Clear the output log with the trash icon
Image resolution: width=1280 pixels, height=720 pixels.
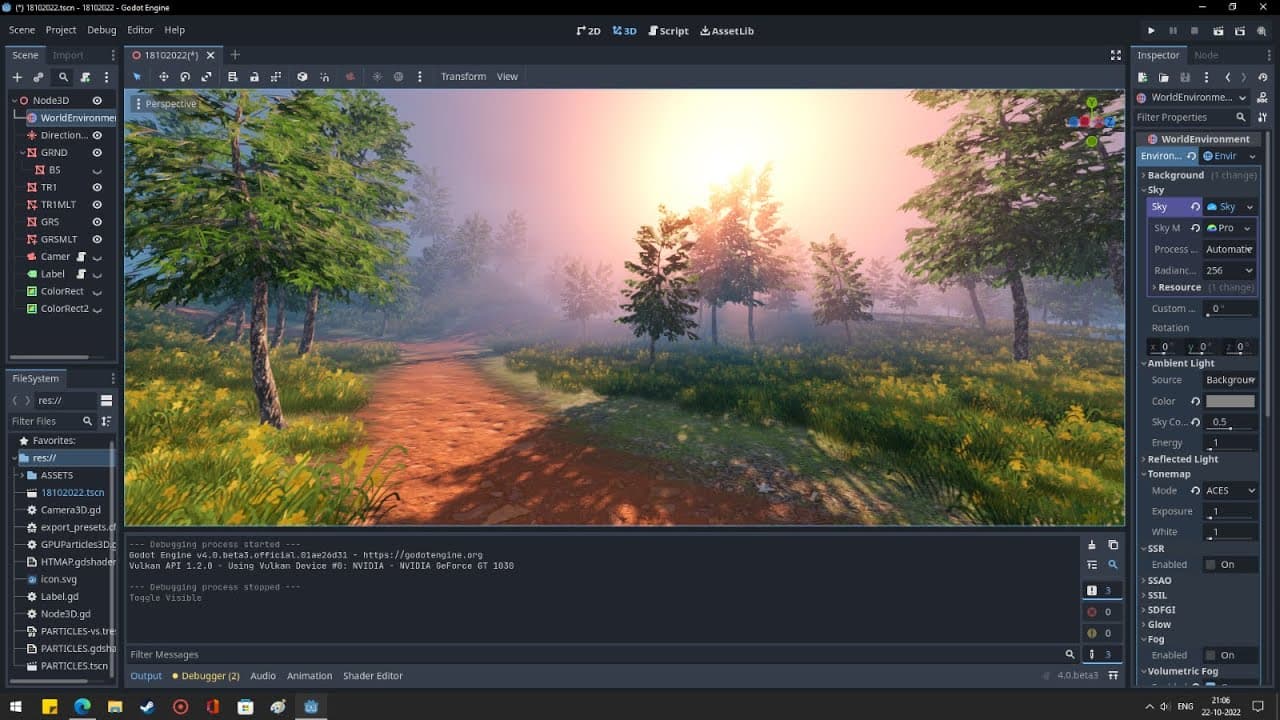[x=1092, y=545]
